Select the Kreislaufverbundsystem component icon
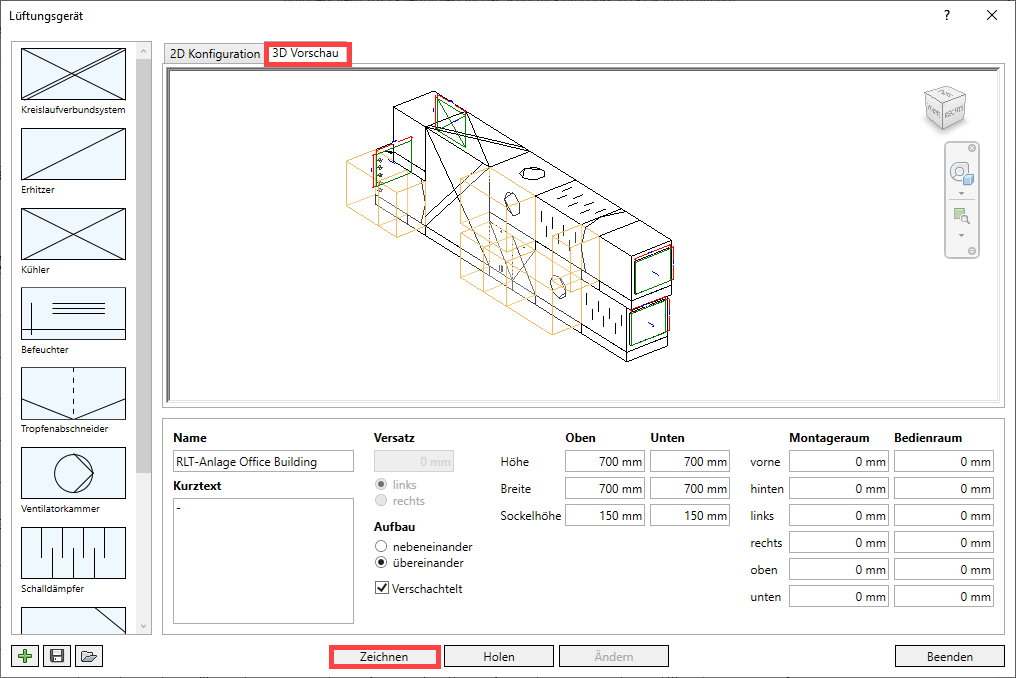The width and height of the screenshot is (1016, 678). pos(73,74)
